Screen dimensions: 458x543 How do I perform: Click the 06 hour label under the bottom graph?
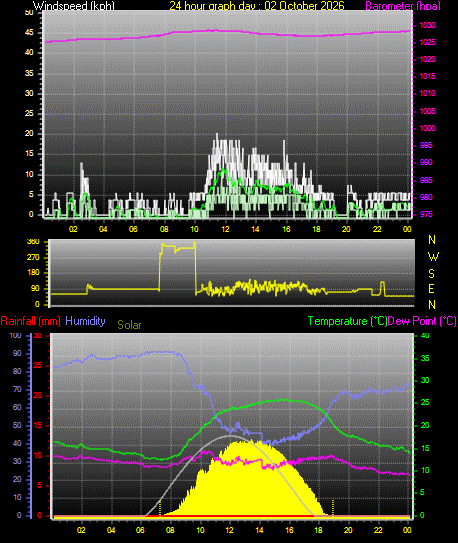pyautogui.click(x=140, y=530)
